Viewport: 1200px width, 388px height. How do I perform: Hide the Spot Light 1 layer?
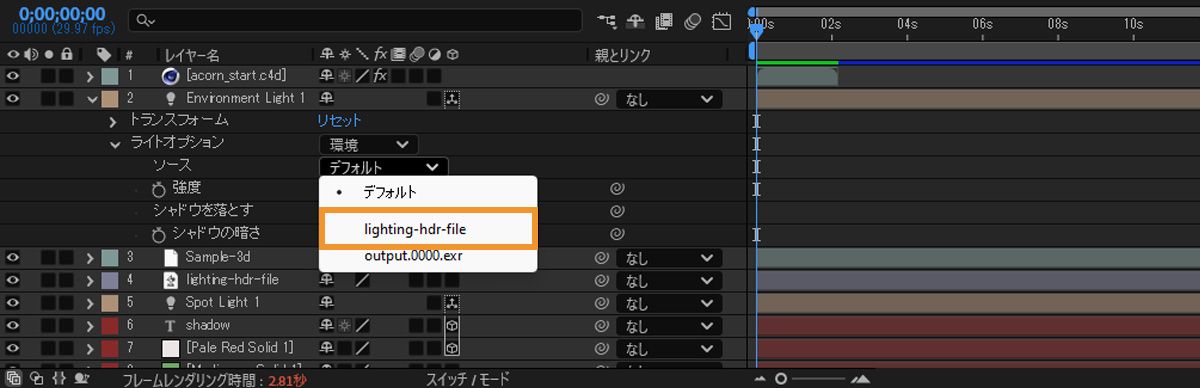pyautogui.click(x=13, y=302)
